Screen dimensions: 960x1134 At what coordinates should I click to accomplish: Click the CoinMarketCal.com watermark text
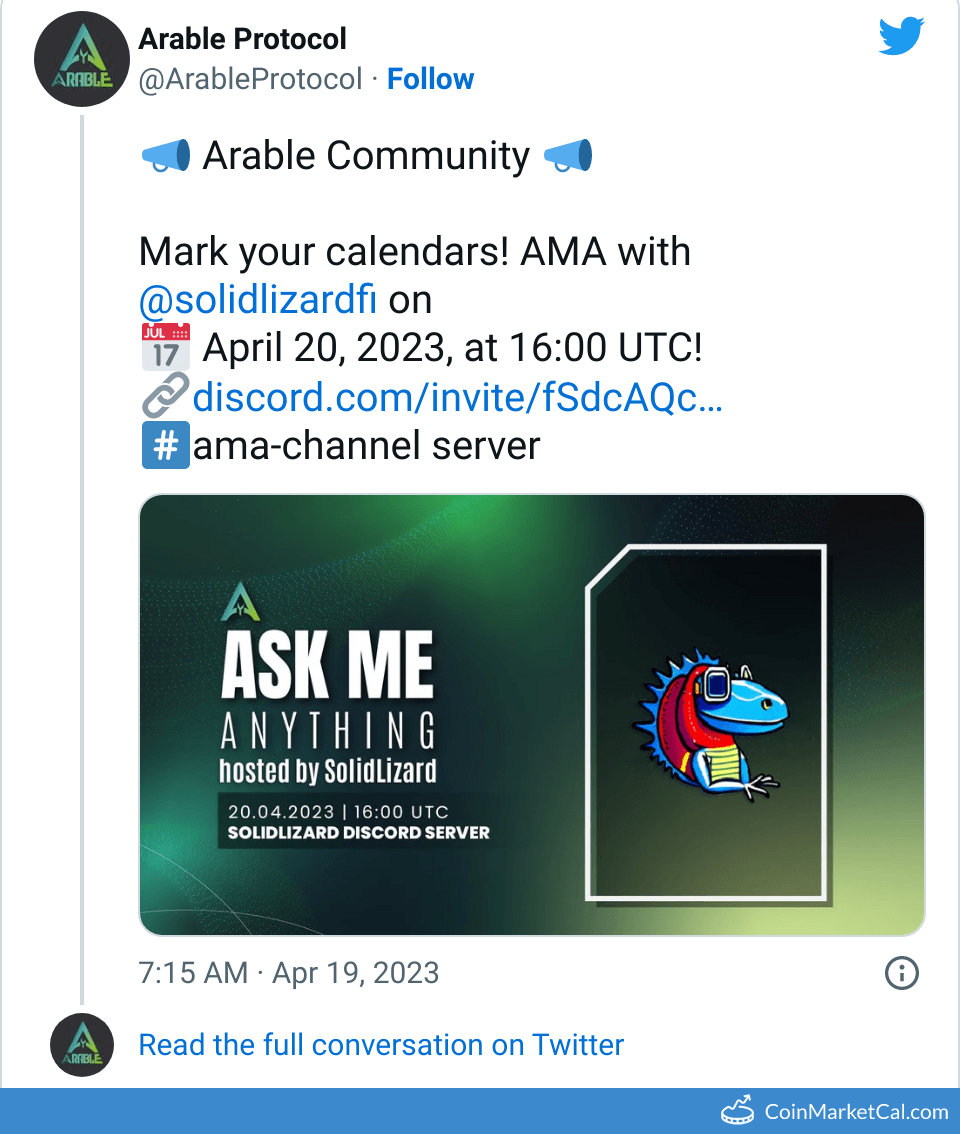coord(856,1111)
